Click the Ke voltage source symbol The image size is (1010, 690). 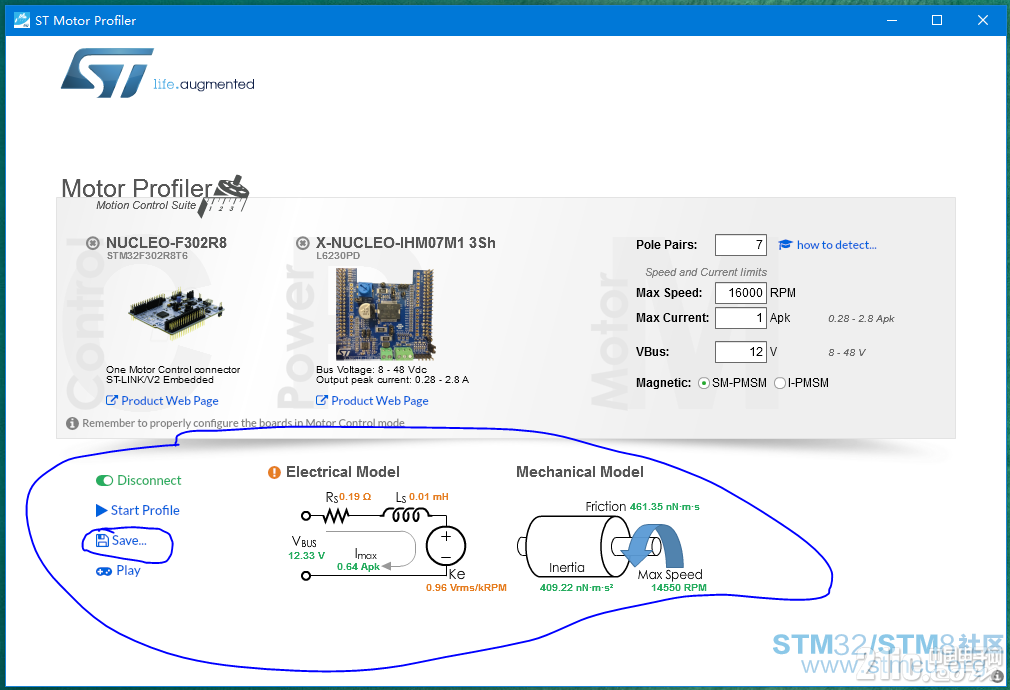(x=446, y=546)
